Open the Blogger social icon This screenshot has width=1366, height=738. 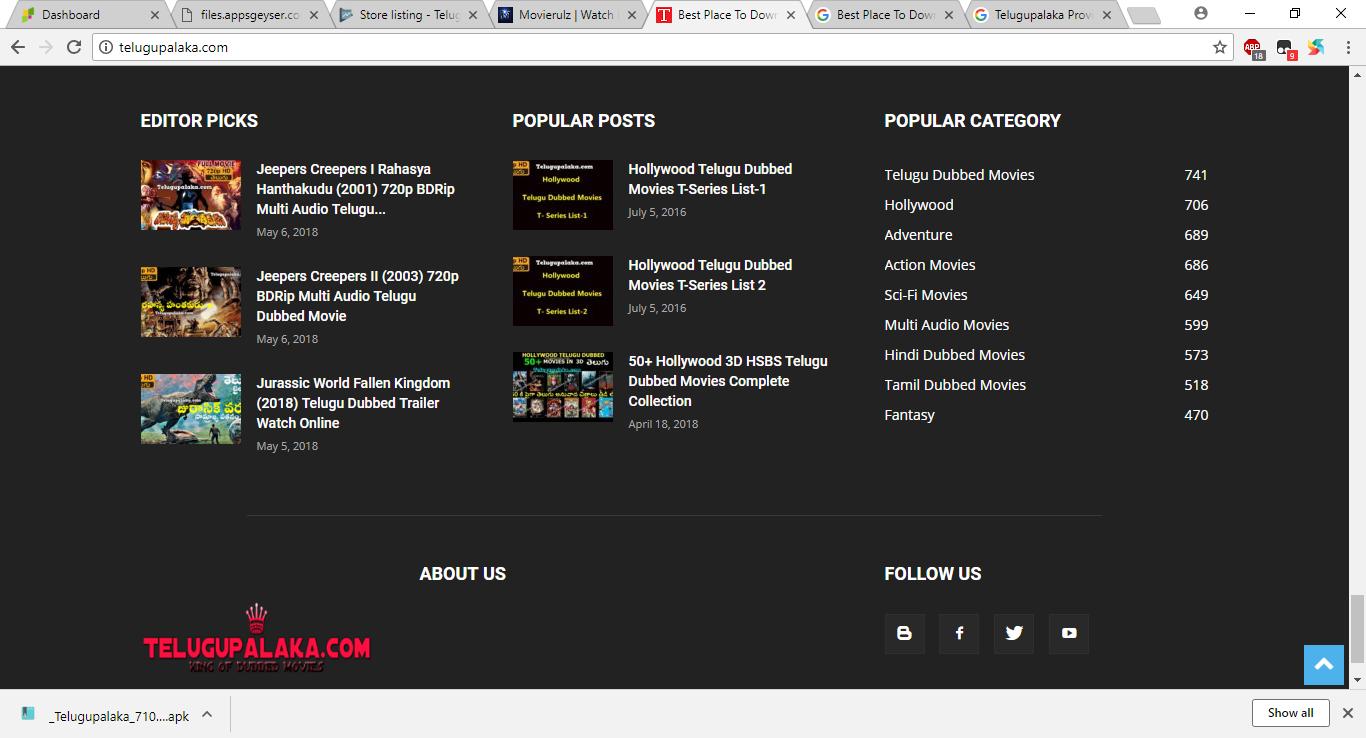pyautogui.click(x=904, y=633)
